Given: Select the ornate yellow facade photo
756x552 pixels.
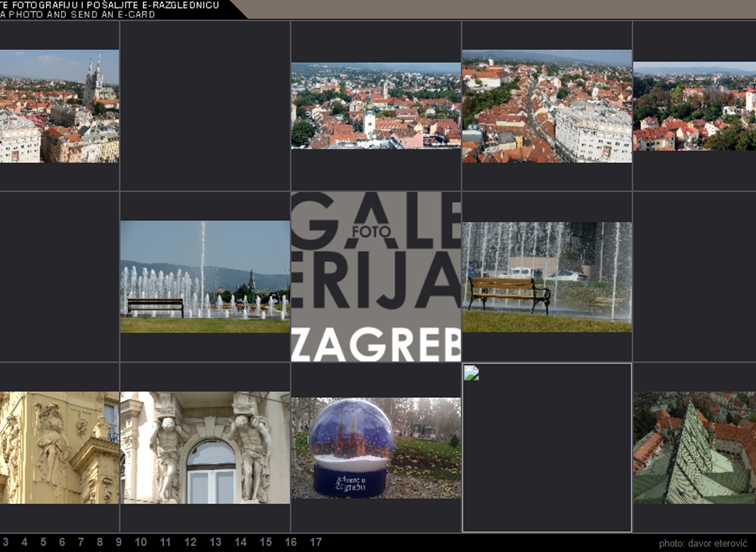Looking at the screenshot, I should [x=59, y=447].
